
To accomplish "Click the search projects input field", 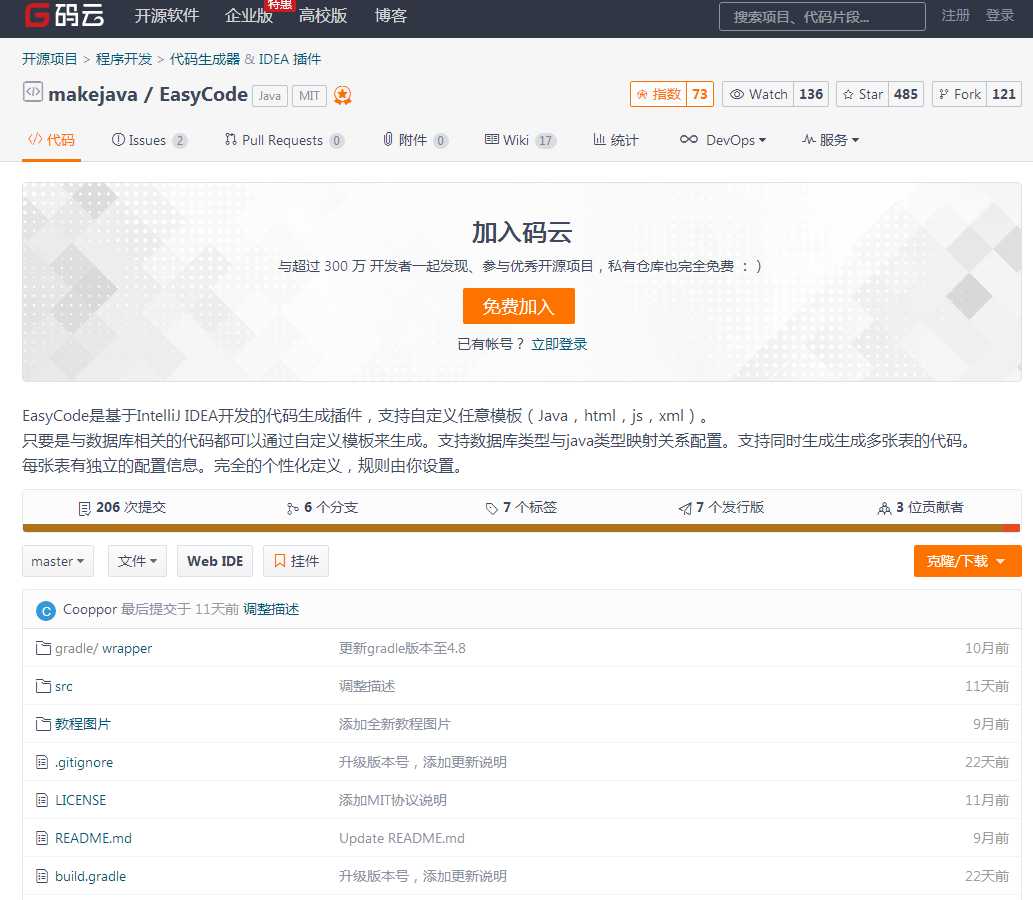I will pos(822,16).
